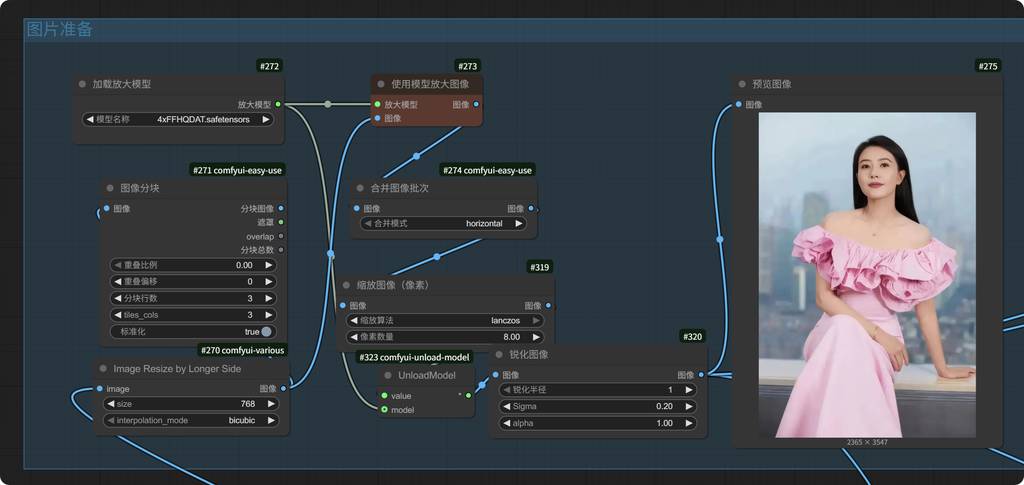The width and height of the screenshot is (1024, 485).
Task: Increase the Sigma value with right arrow
Action: [689, 406]
